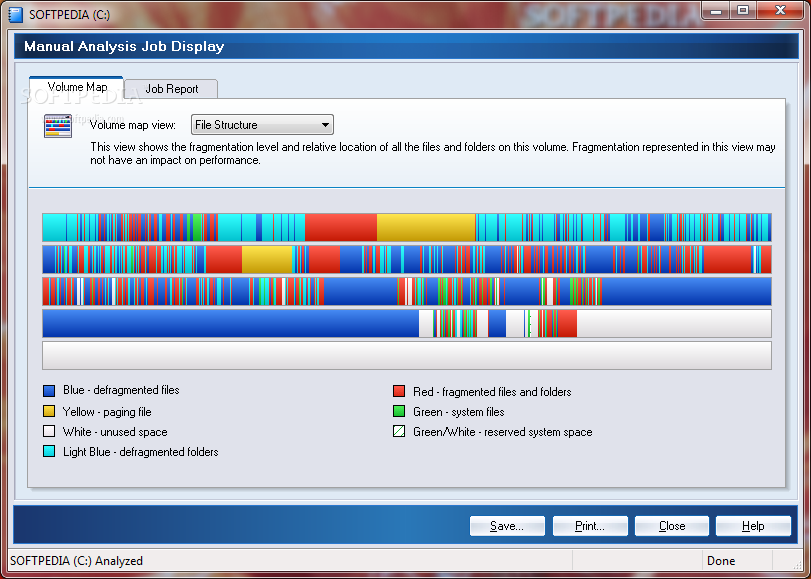Open Help for this dialog
This screenshot has width=811, height=579.
753,526
